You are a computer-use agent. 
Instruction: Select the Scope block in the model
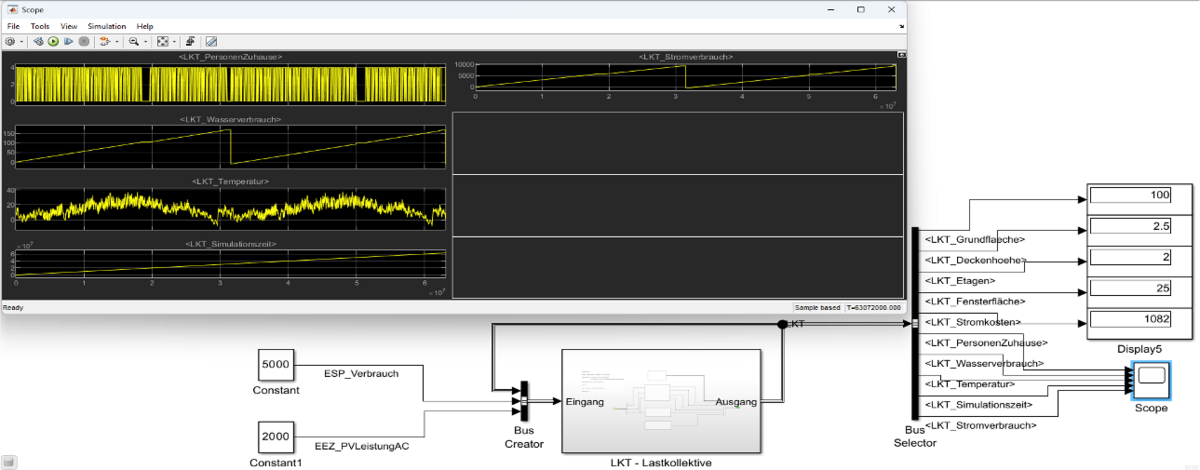click(1150, 380)
